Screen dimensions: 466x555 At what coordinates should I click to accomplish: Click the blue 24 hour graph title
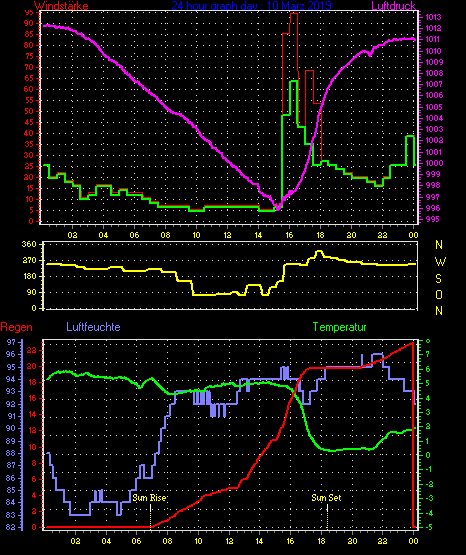pos(252,5)
